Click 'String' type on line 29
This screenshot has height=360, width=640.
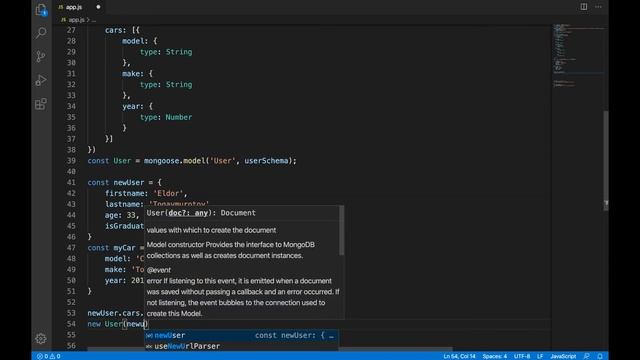pyautogui.click(x=178, y=52)
